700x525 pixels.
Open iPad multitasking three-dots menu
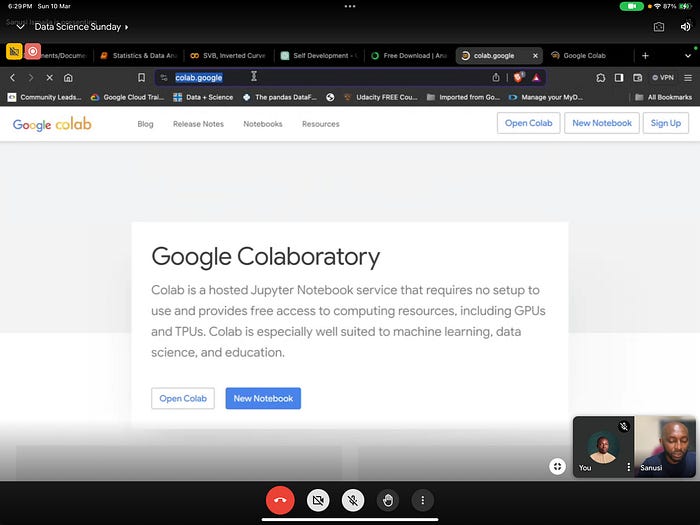tap(350, 6)
